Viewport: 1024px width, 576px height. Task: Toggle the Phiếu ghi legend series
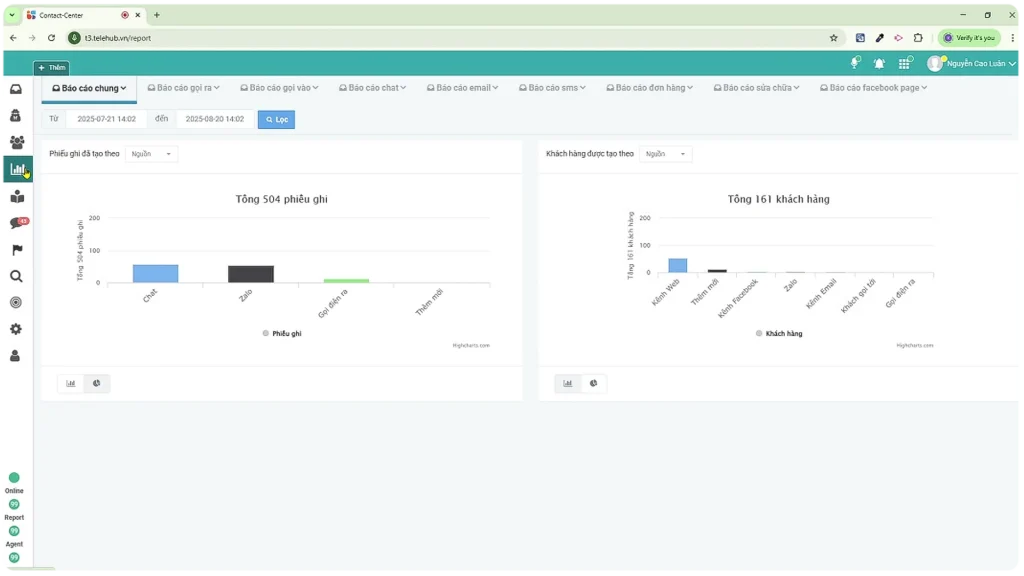coord(281,333)
